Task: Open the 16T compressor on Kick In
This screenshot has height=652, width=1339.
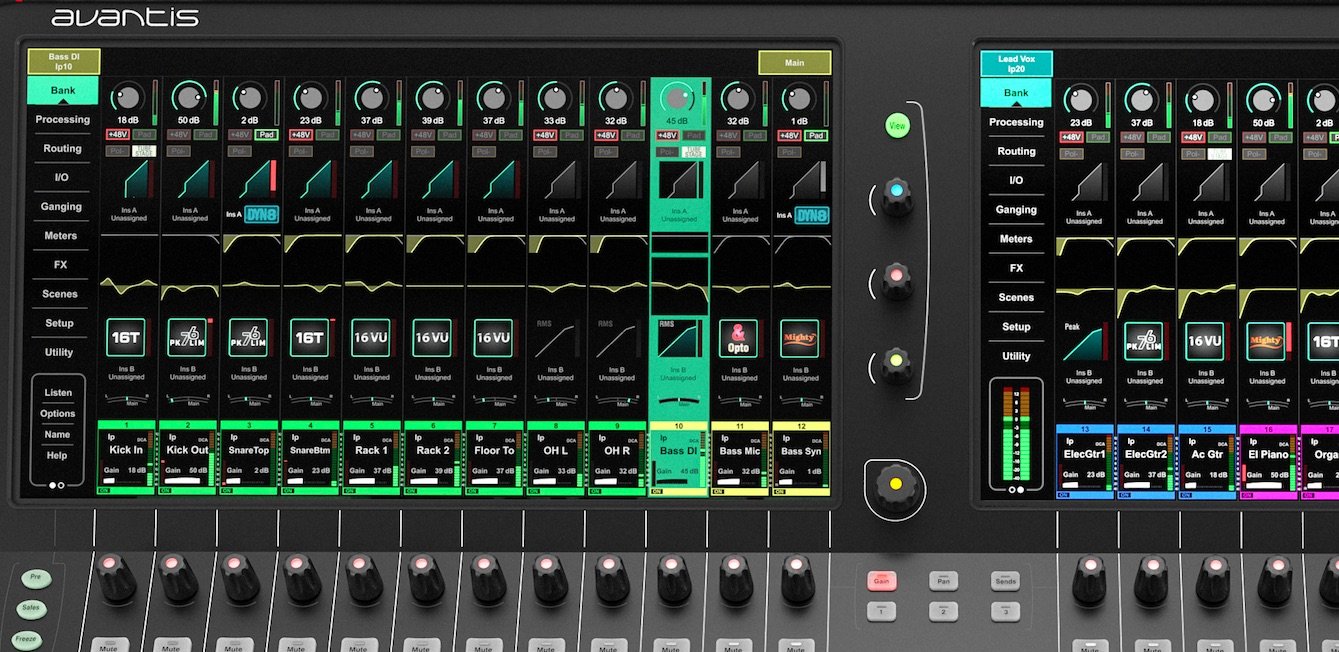Action: coord(127,338)
